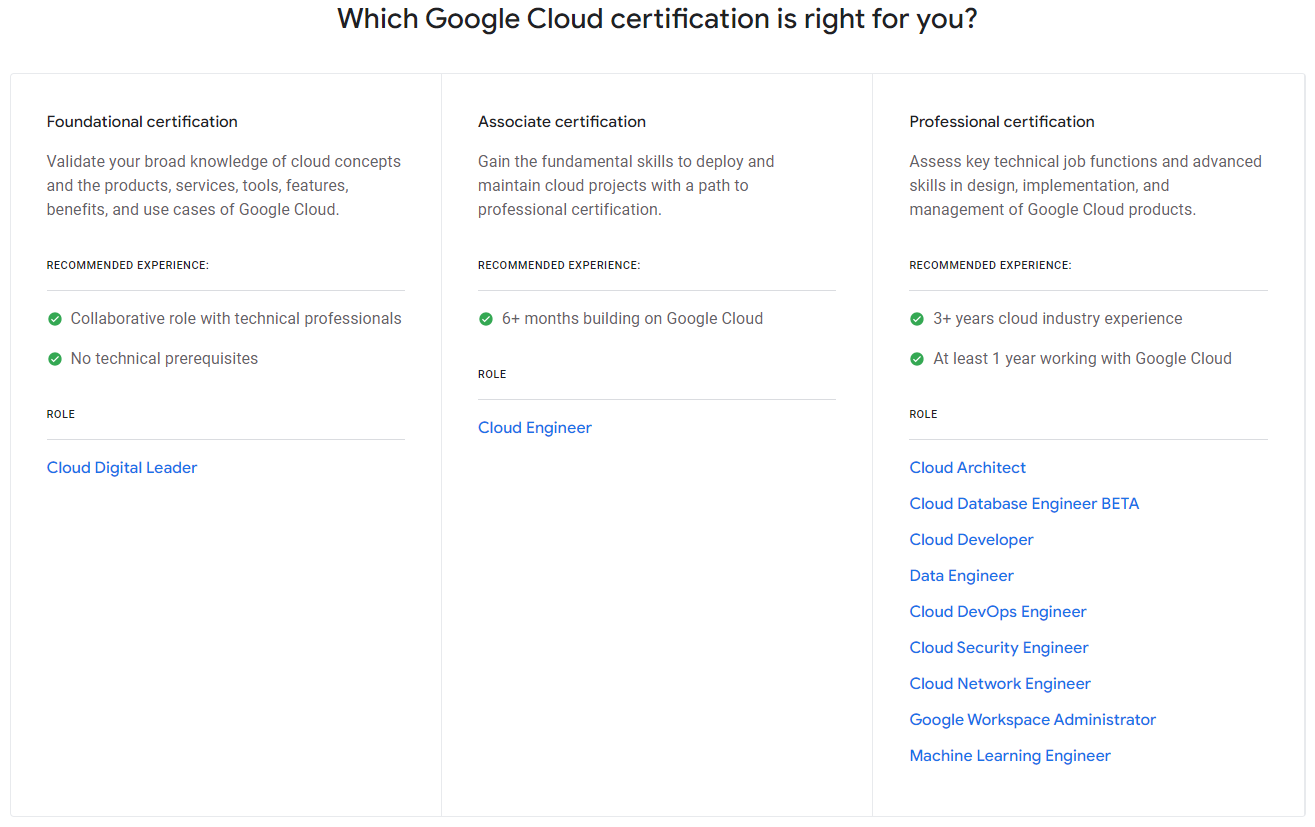The image size is (1315, 827).
Task: Open the Machine Learning Engineer link
Action: pyautogui.click(x=1010, y=755)
